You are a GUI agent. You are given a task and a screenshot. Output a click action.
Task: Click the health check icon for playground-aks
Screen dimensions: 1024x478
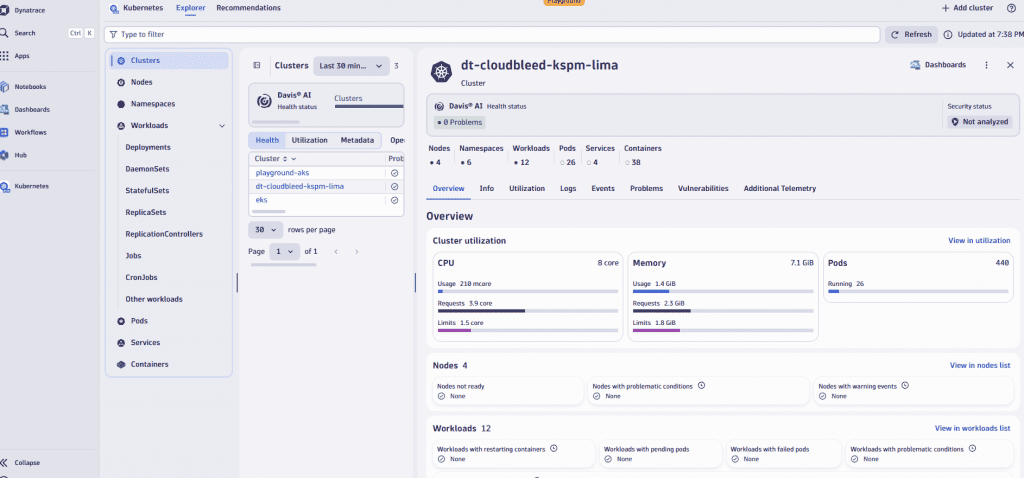pos(394,173)
